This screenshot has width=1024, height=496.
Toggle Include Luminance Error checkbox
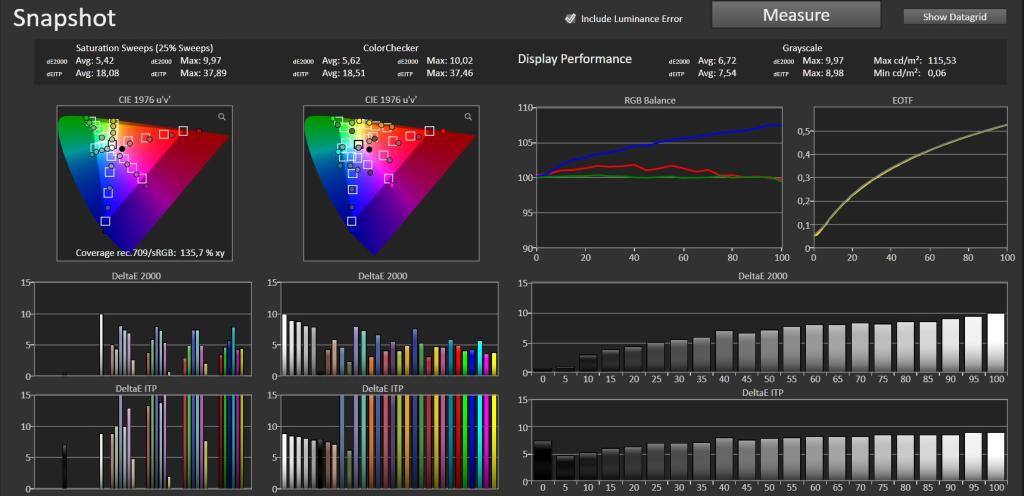pos(570,18)
